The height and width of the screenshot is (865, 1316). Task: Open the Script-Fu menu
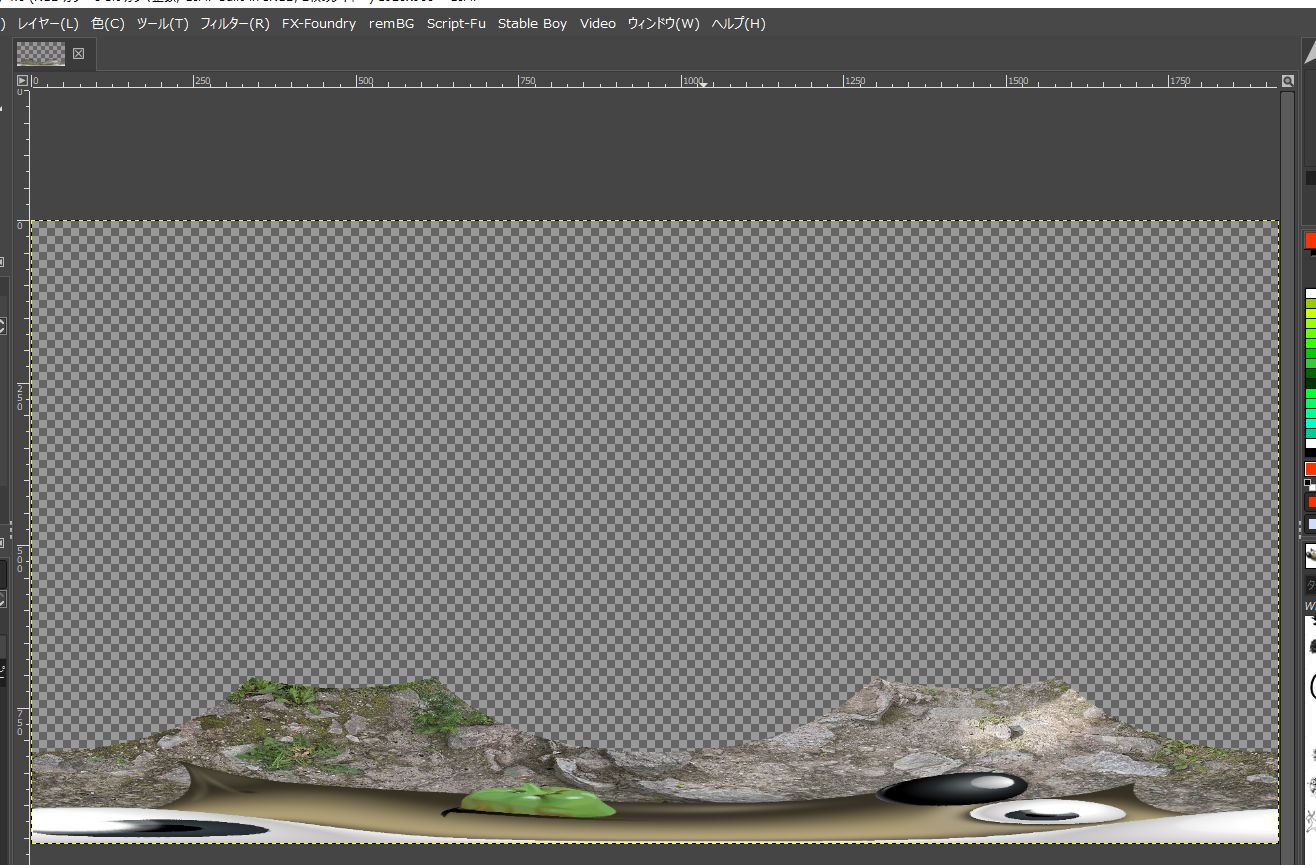[456, 23]
